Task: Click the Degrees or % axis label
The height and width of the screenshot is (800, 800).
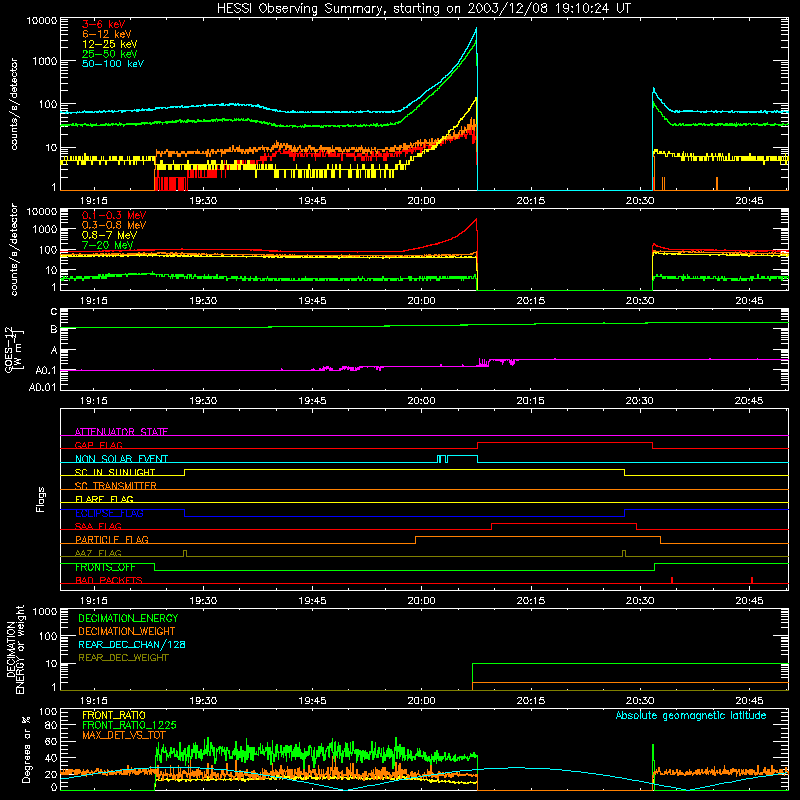Action: [x=26, y=749]
